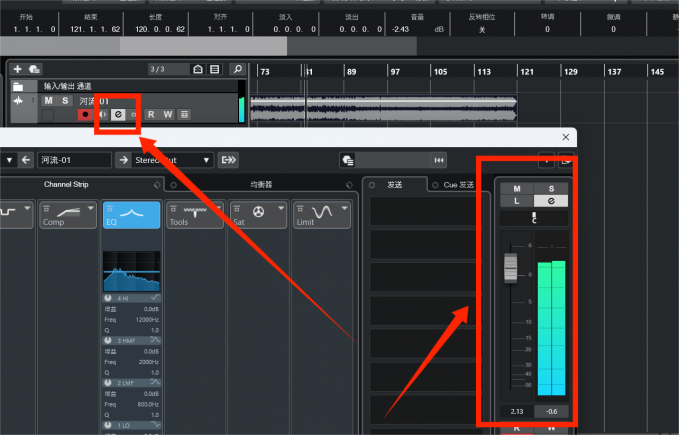Viewport: 679px width, 435px height.
Task: Switch to the 均衡器 equalizer tab
Action: click(x=261, y=185)
